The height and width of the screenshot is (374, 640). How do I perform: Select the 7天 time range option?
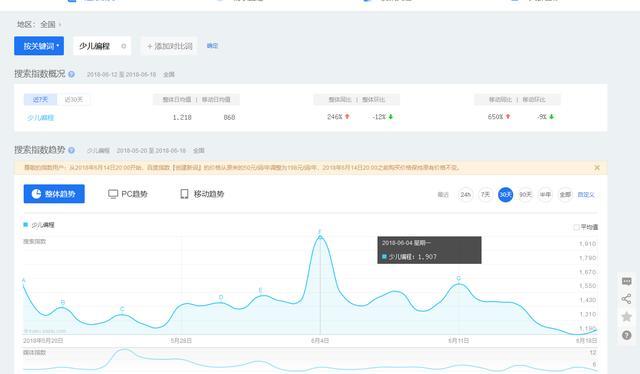(485, 194)
